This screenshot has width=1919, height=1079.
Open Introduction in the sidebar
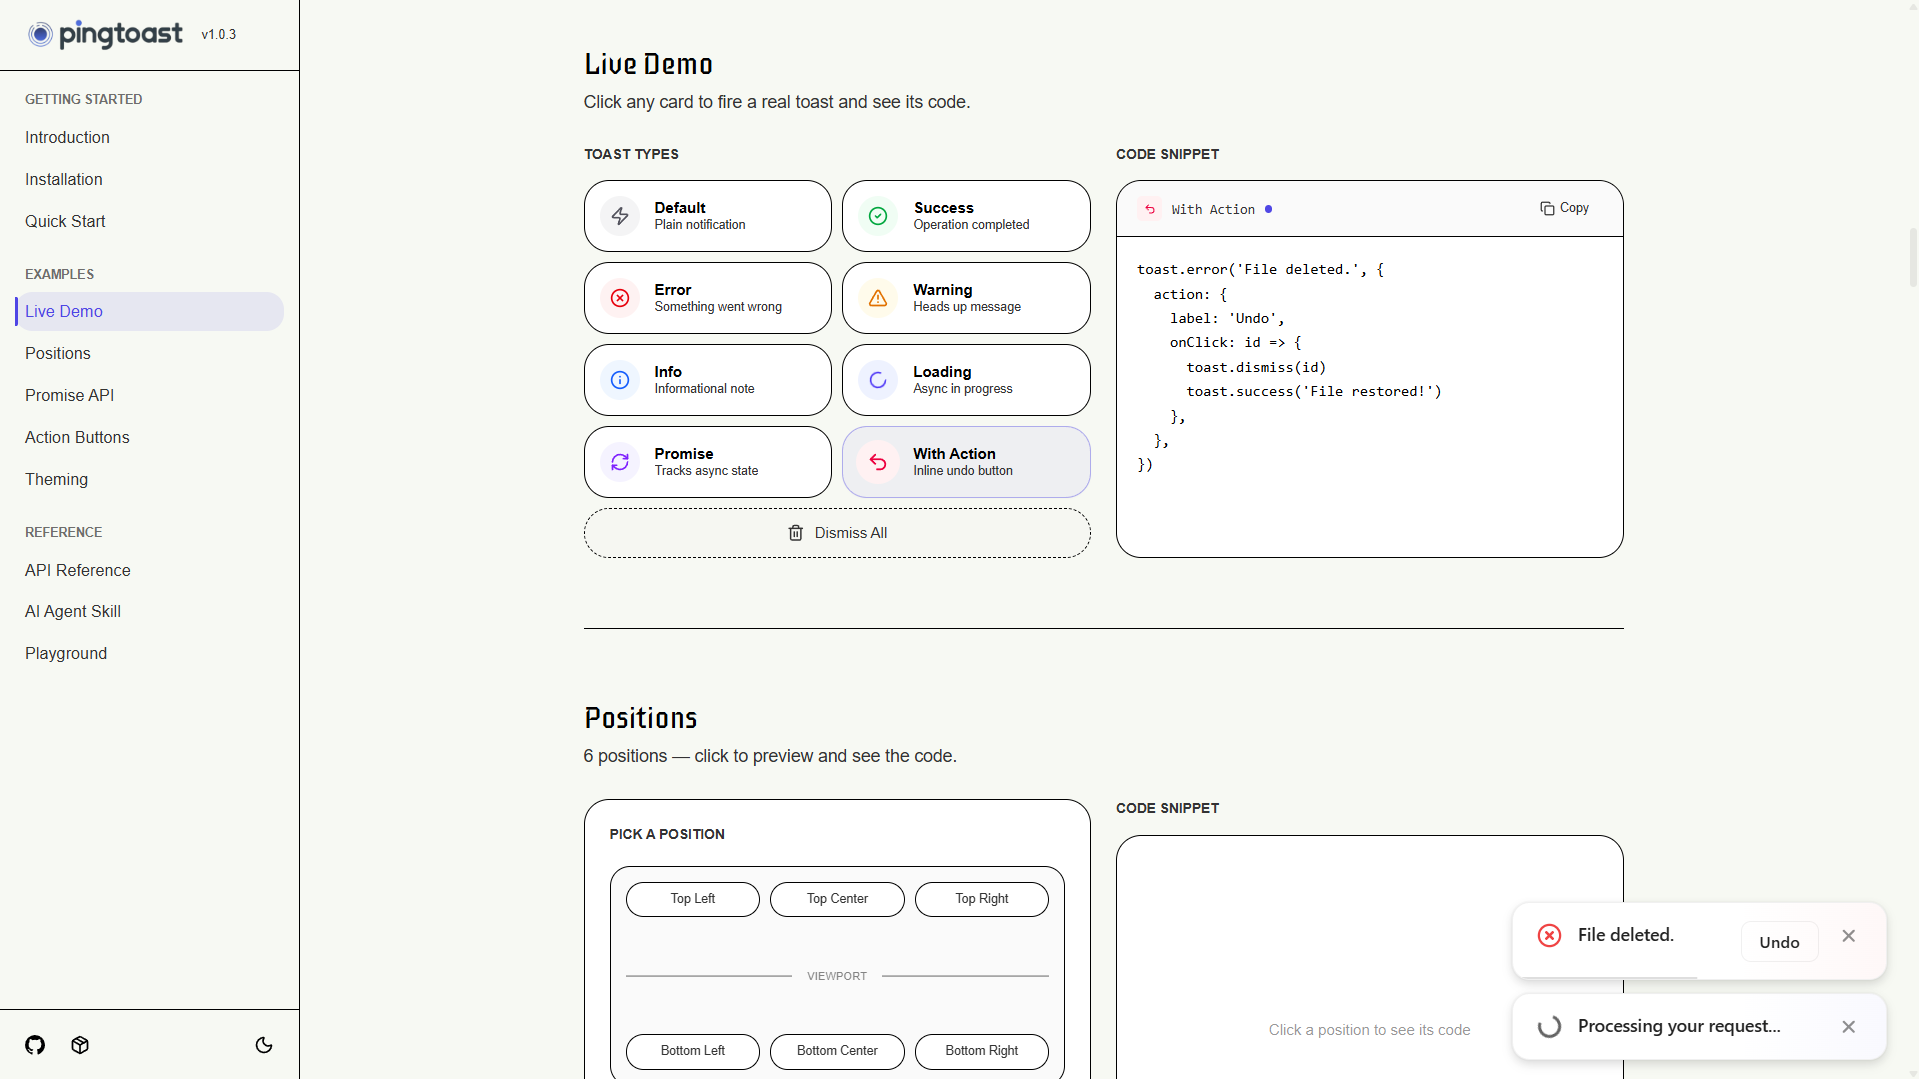(x=67, y=138)
